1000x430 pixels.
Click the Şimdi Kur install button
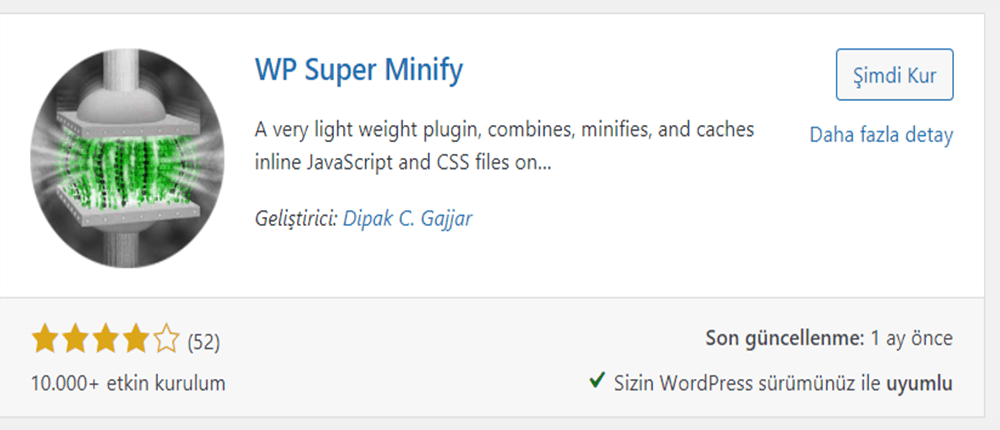(894, 75)
